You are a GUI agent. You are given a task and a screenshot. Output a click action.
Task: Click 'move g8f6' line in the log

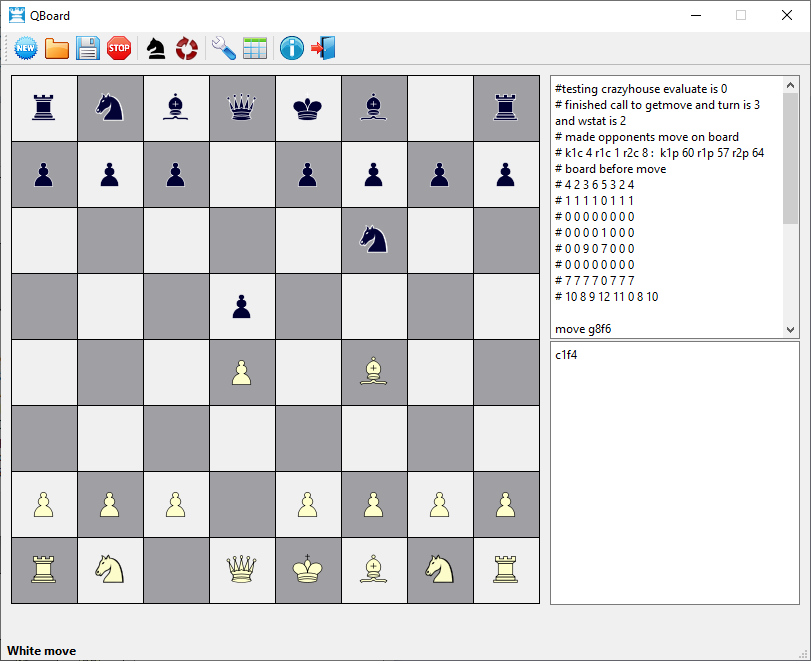(x=583, y=329)
